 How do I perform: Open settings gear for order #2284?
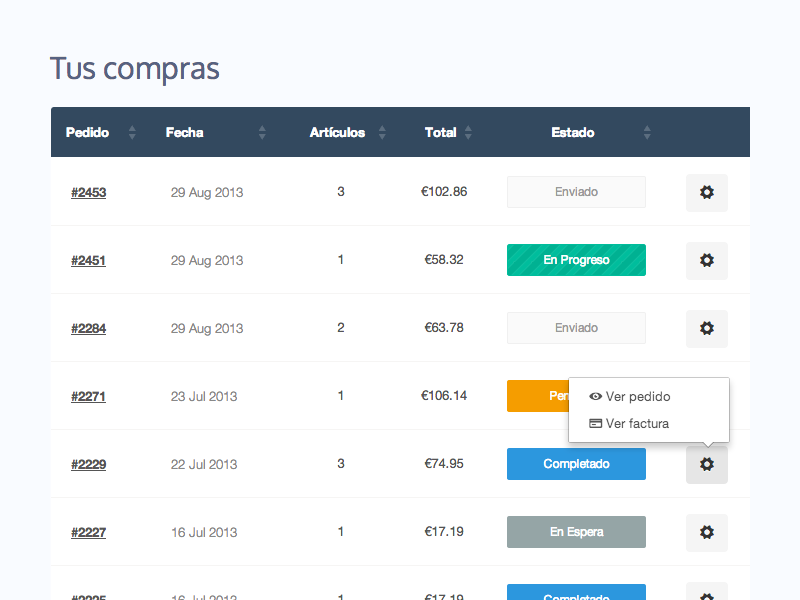(706, 328)
